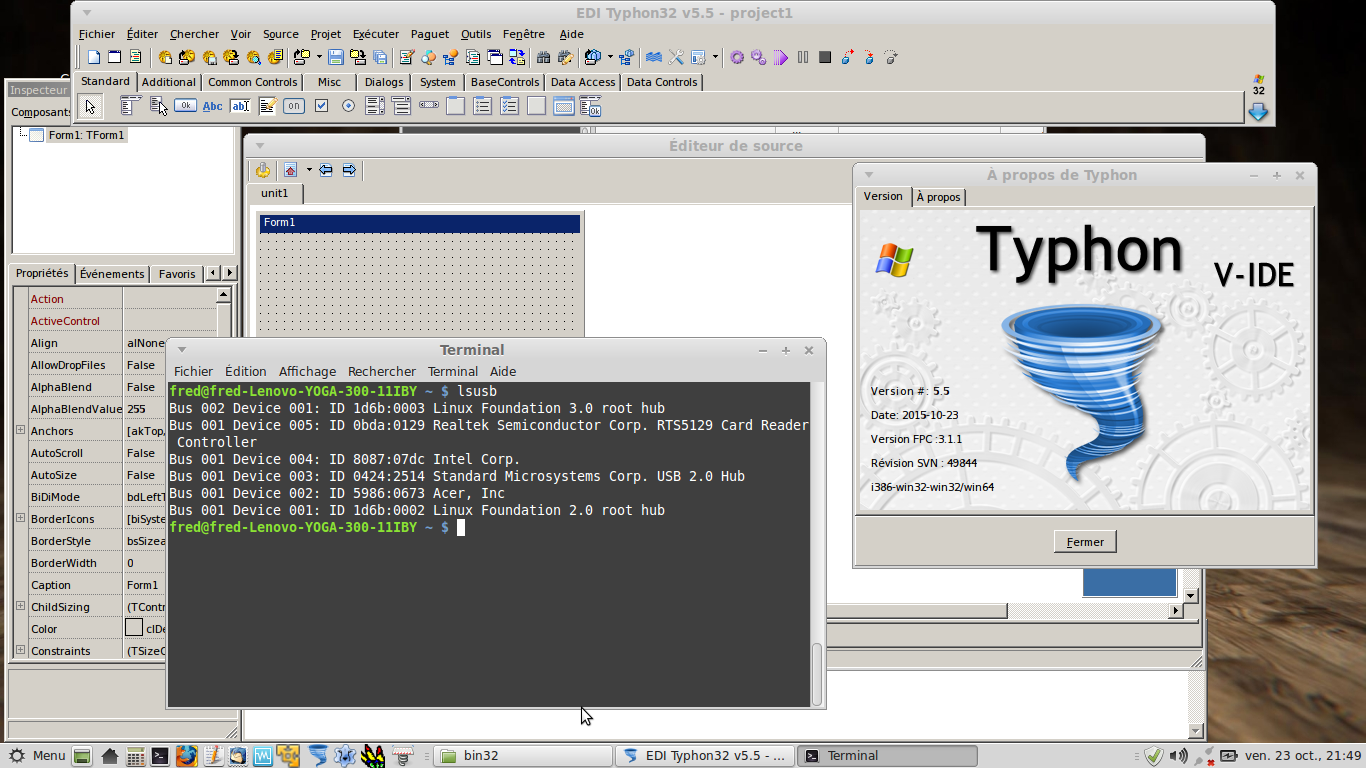Screen dimensions: 1366x768
Task: Pick the TPopupMenu component icon
Action: [x=158, y=106]
